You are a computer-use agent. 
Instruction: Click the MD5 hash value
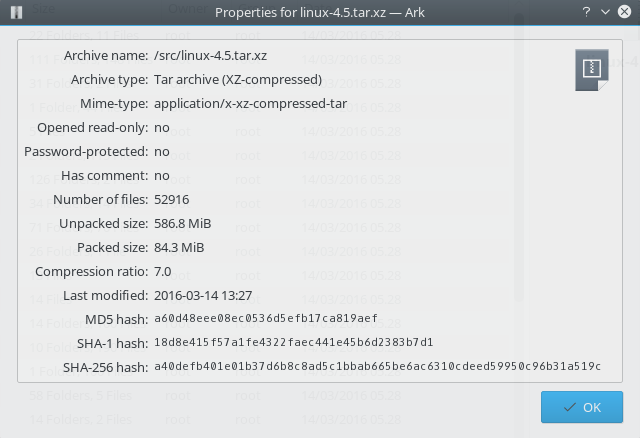tap(265, 319)
